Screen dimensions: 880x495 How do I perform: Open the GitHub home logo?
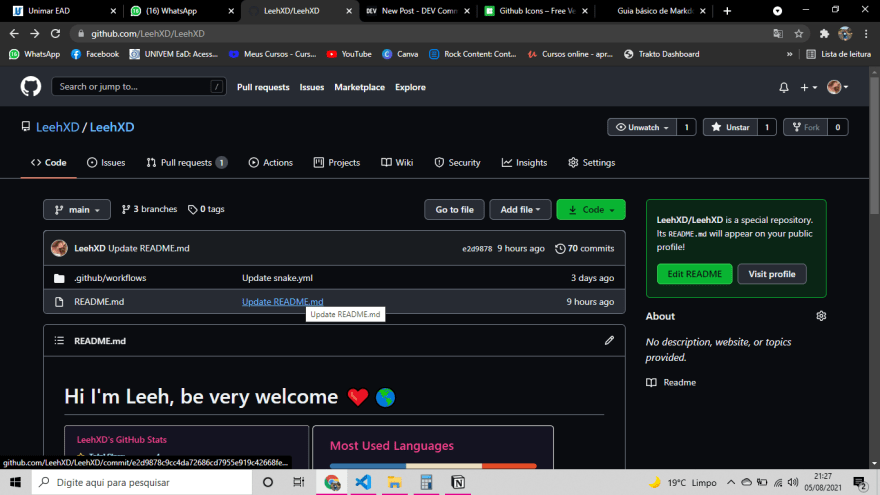click(31, 86)
